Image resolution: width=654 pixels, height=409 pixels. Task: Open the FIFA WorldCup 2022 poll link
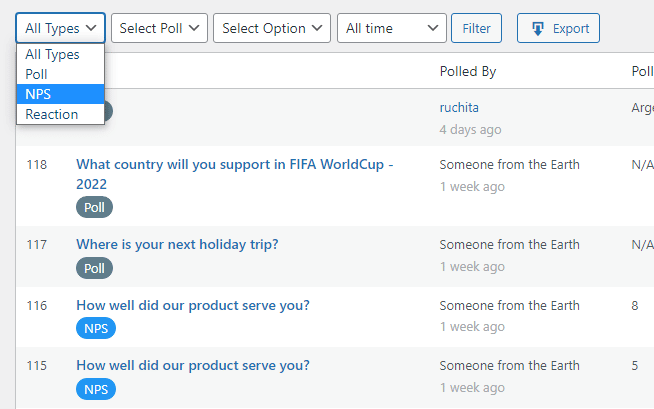(234, 174)
